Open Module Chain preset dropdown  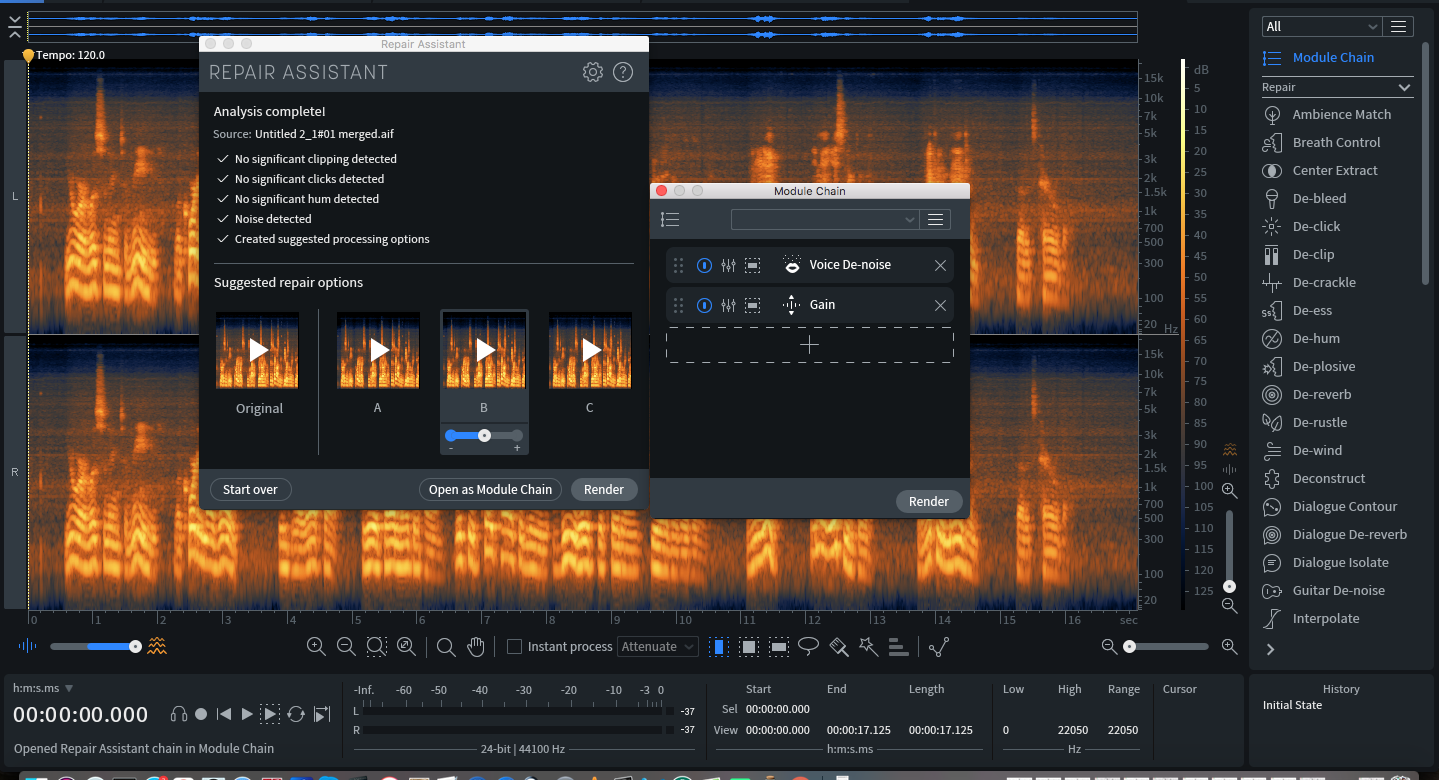coord(825,220)
